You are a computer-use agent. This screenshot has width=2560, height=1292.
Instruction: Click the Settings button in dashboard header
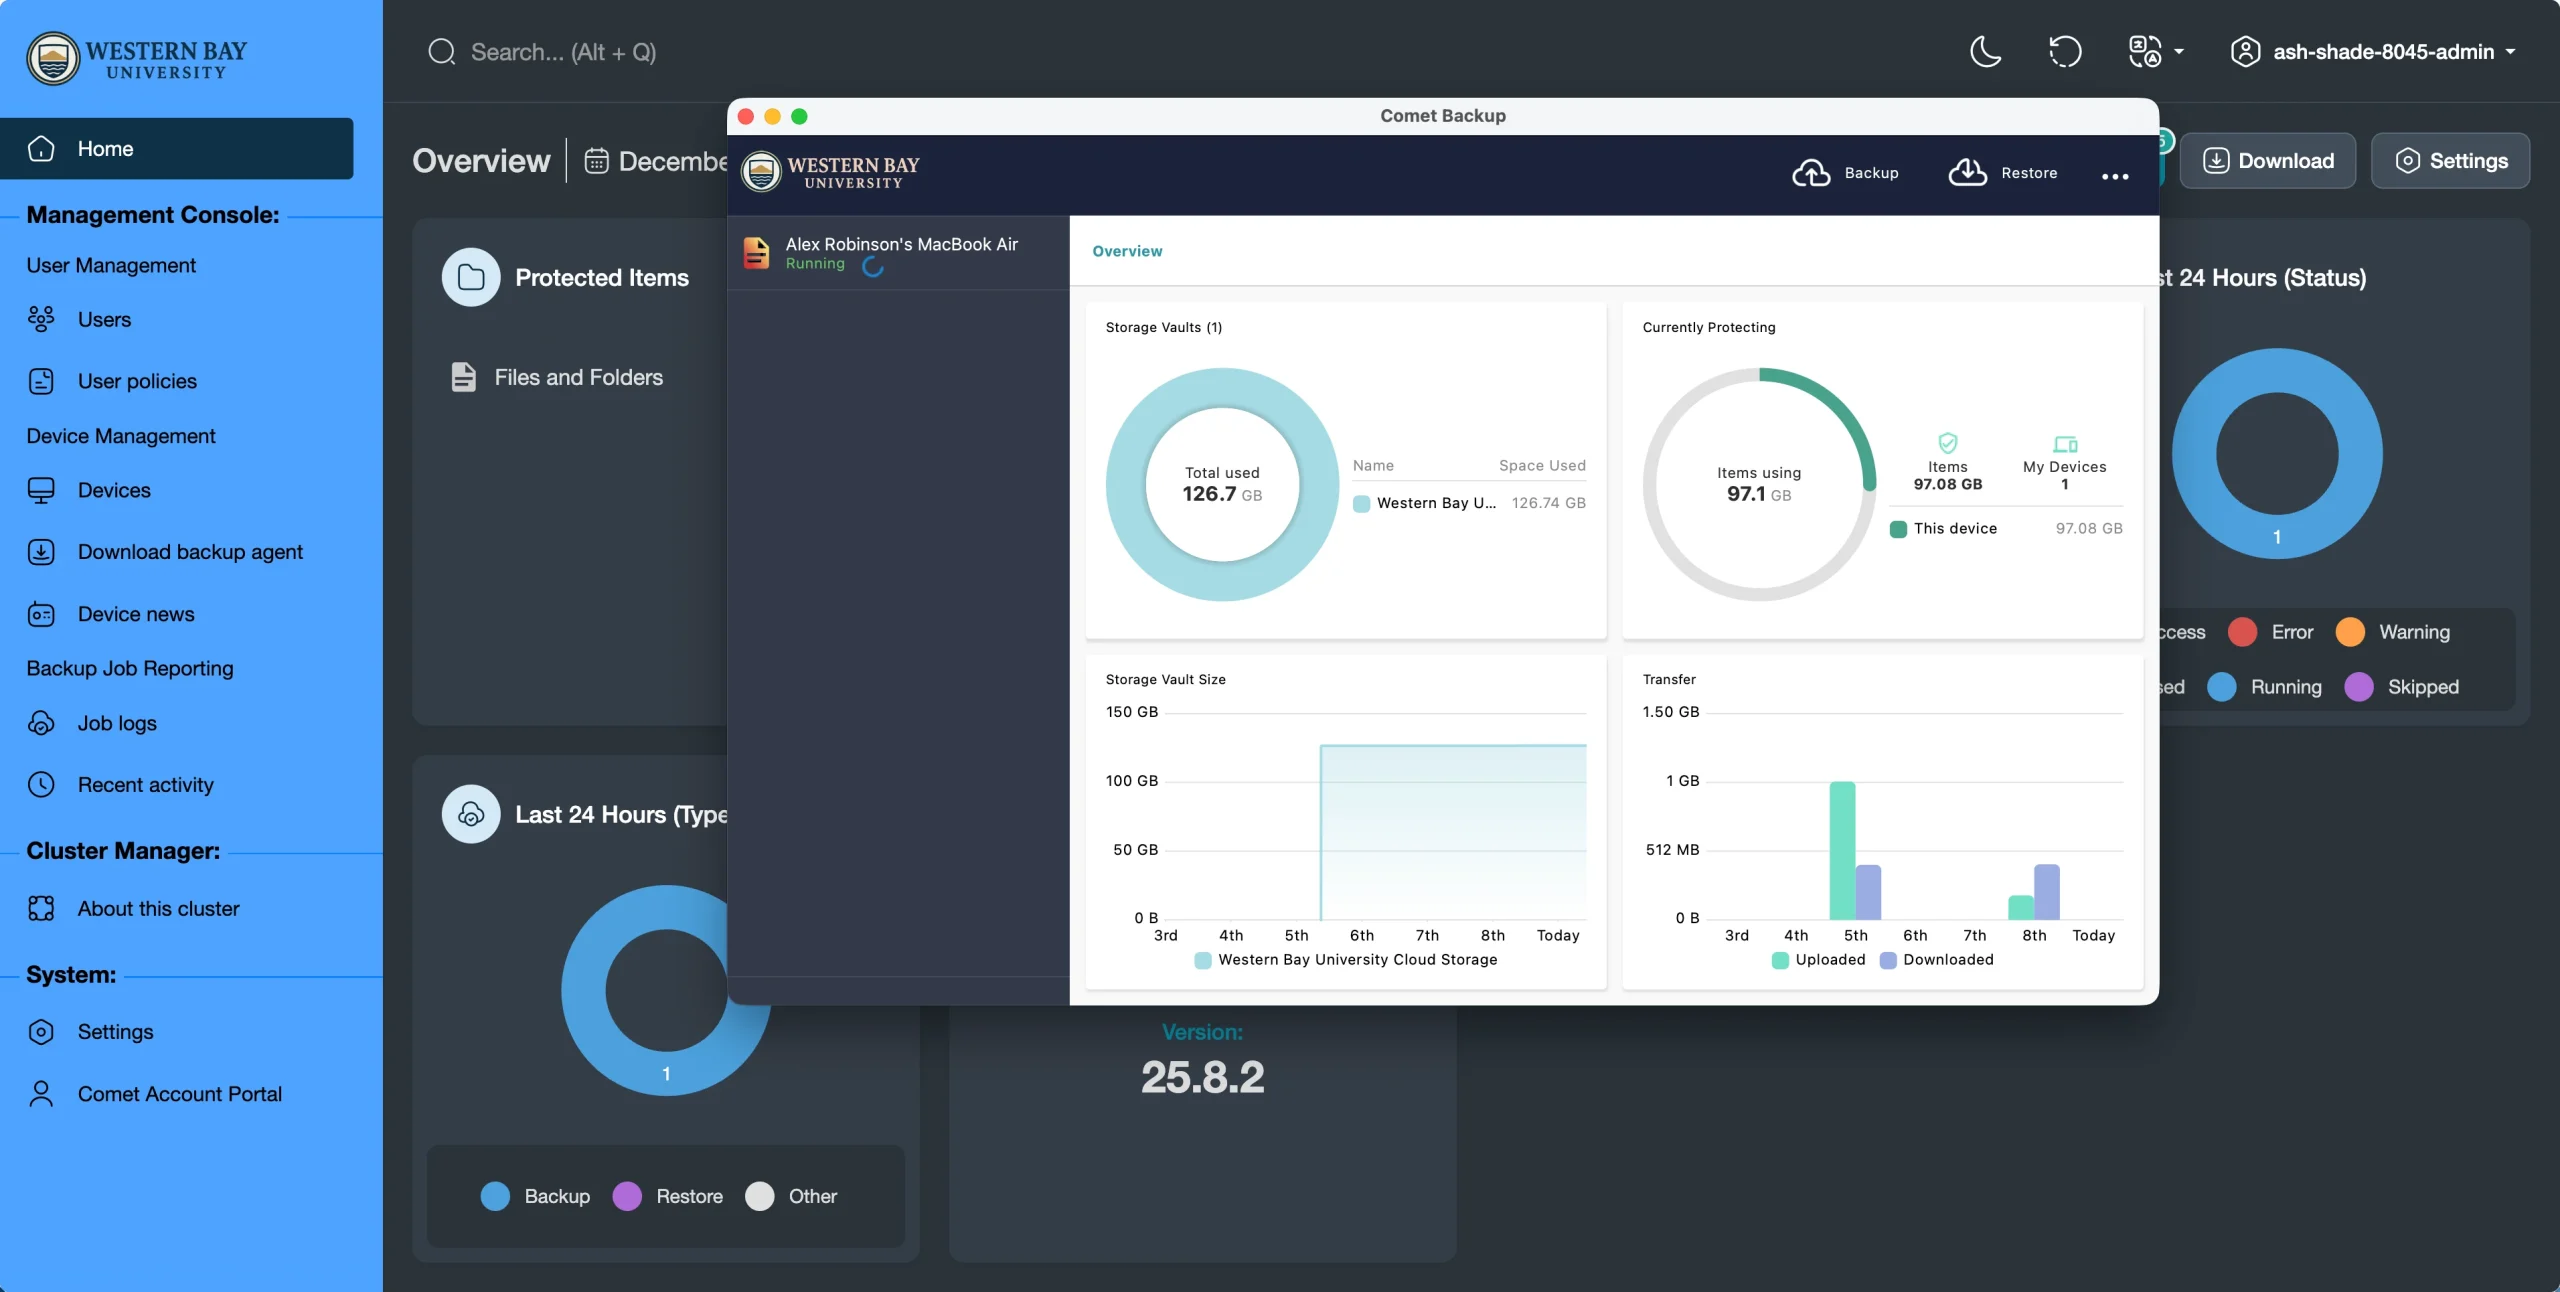(2450, 161)
